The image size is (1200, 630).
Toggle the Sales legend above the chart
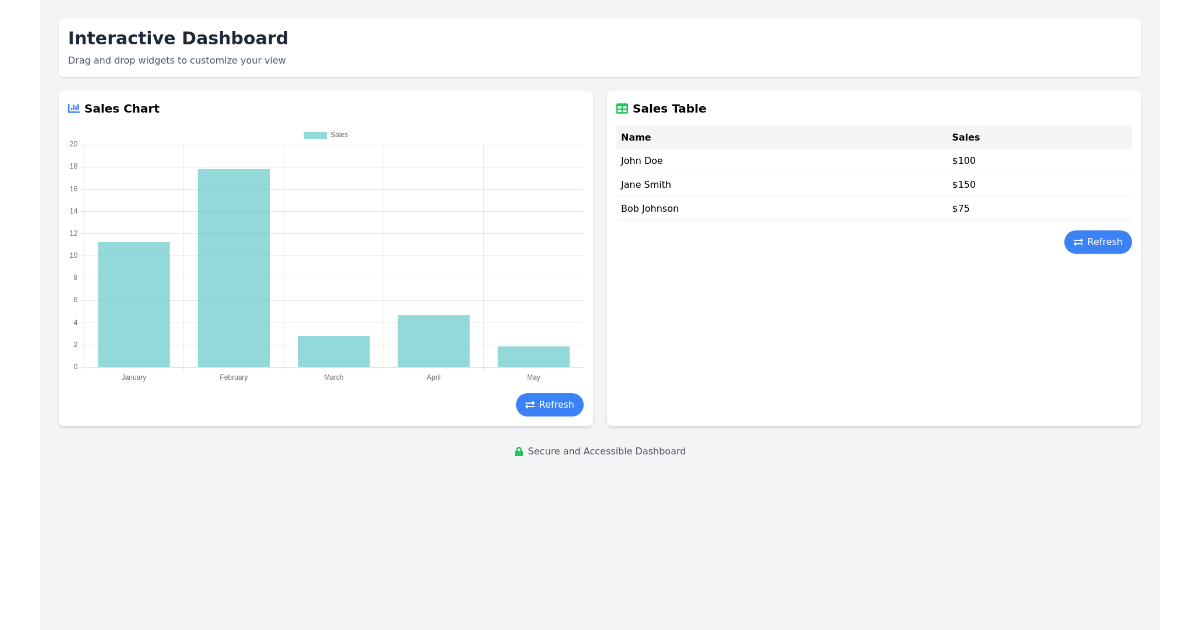329,133
